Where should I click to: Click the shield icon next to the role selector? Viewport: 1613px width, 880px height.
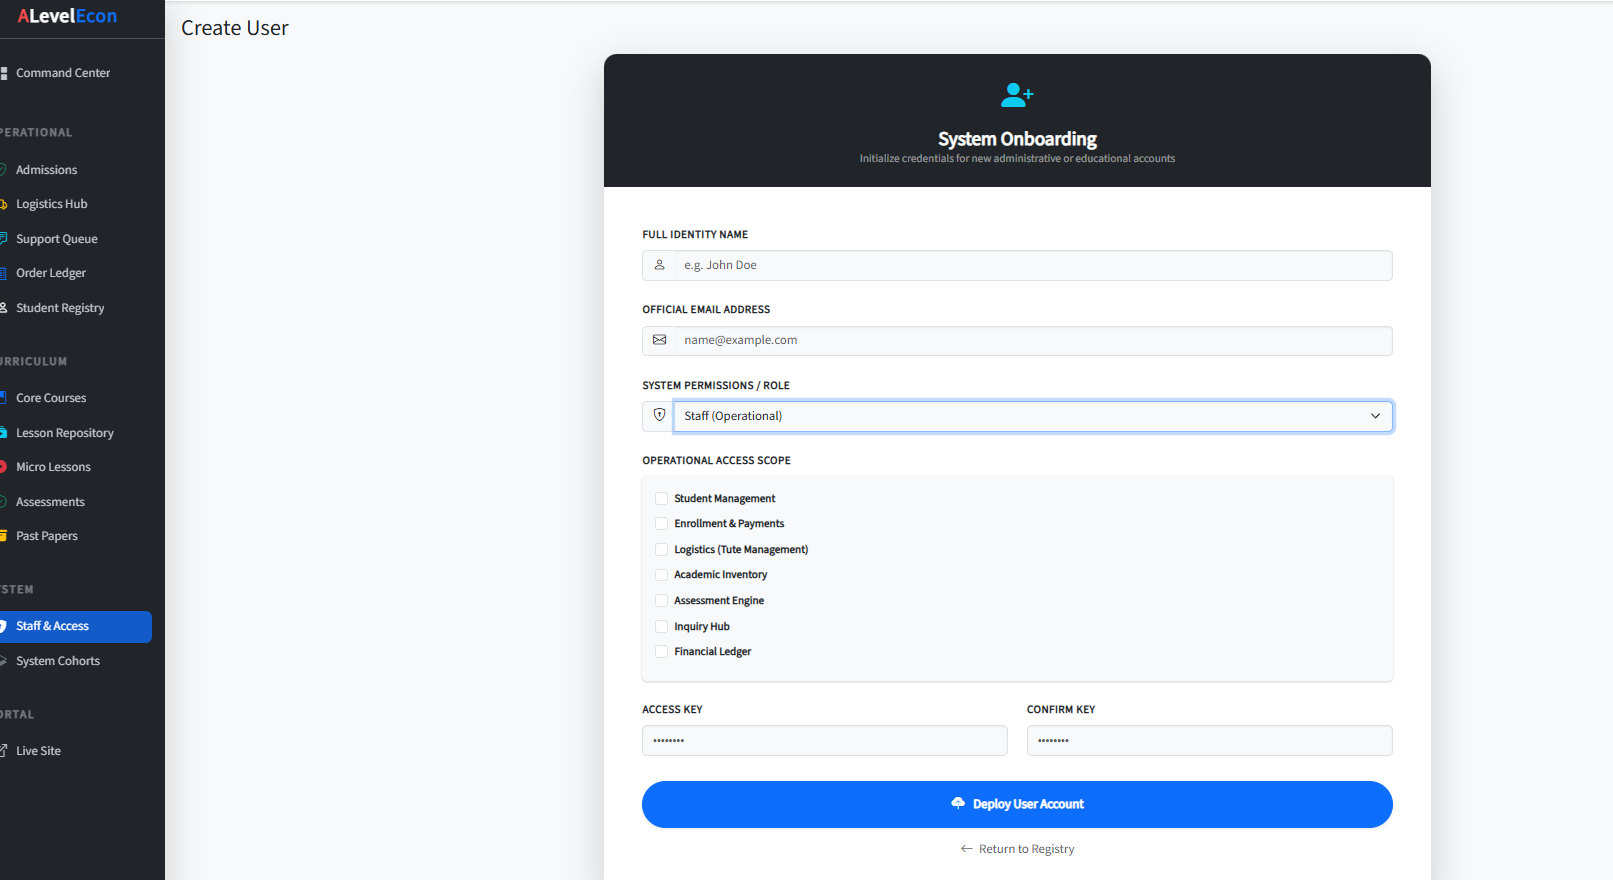[659, 415]
